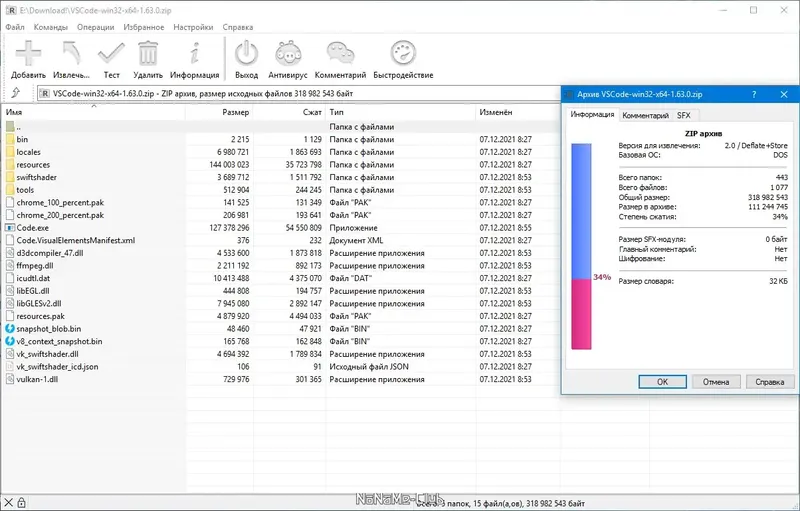
Task: Select d3dcompiler_47.dll file name
Action: 49,253
